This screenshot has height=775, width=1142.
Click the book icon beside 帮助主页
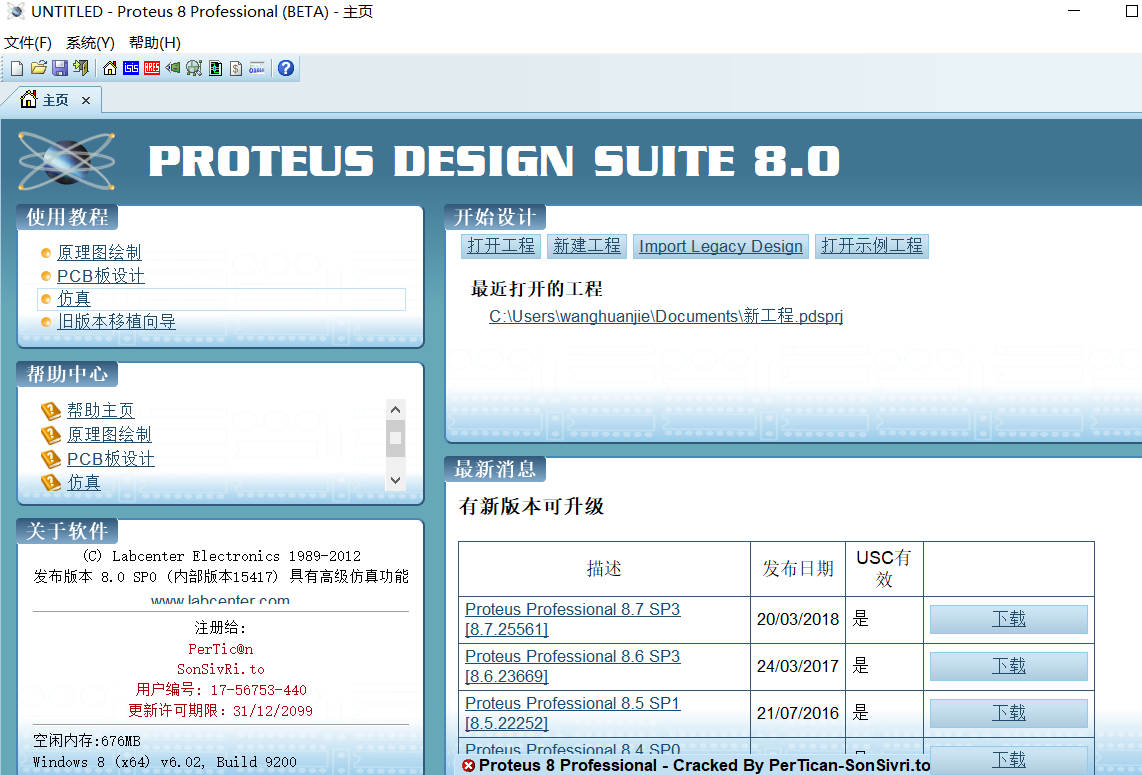click(x=50, y=411)
